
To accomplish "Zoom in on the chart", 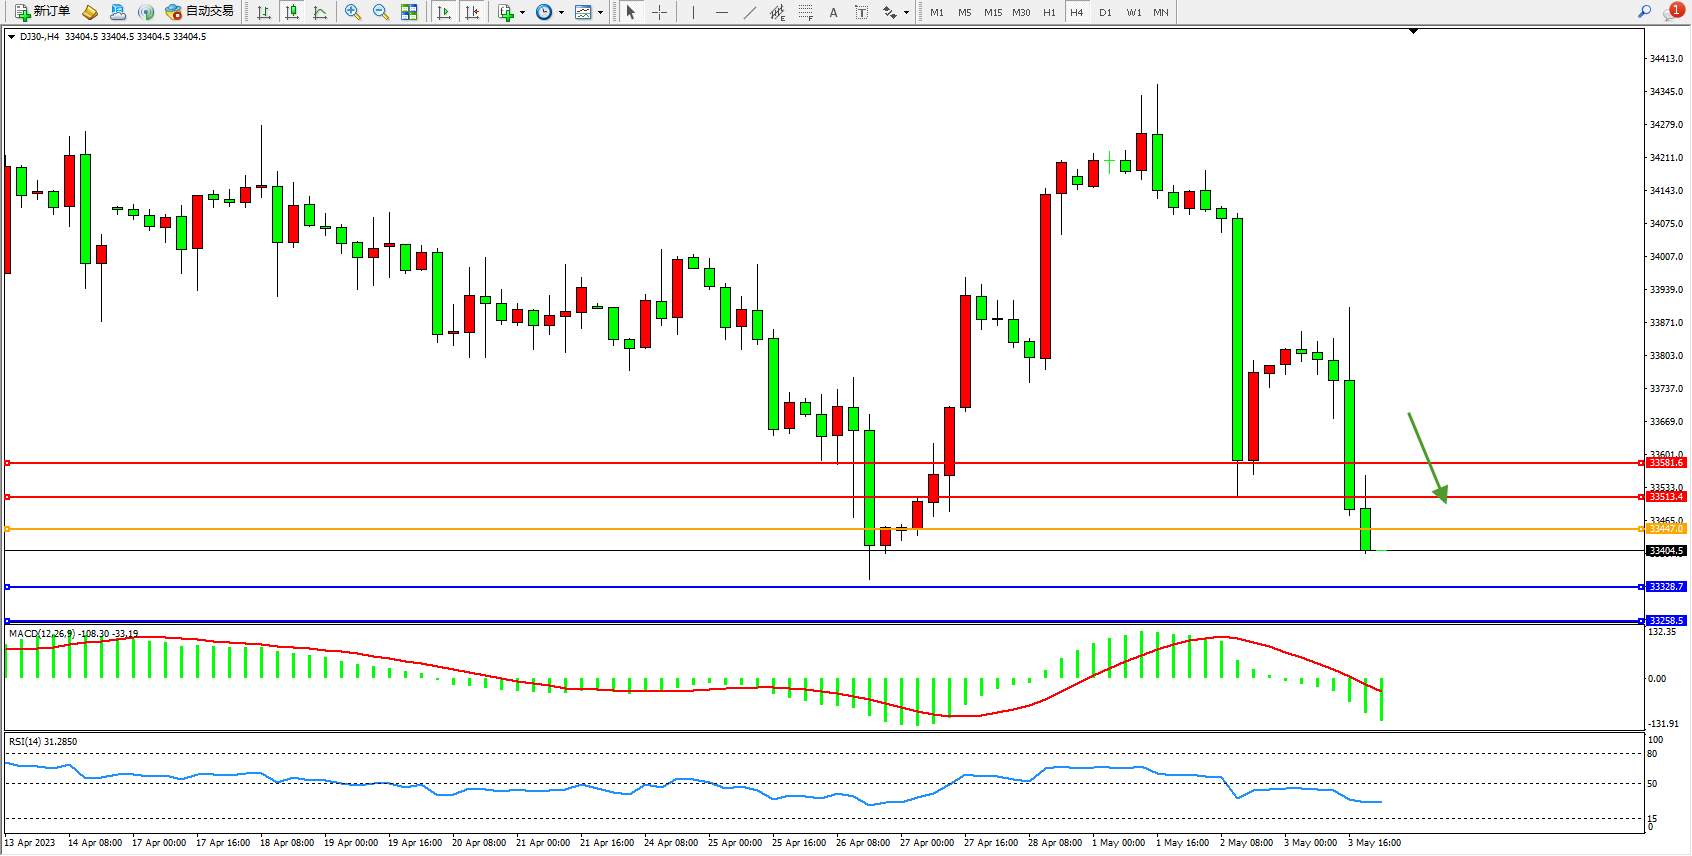I will [353, 12].
